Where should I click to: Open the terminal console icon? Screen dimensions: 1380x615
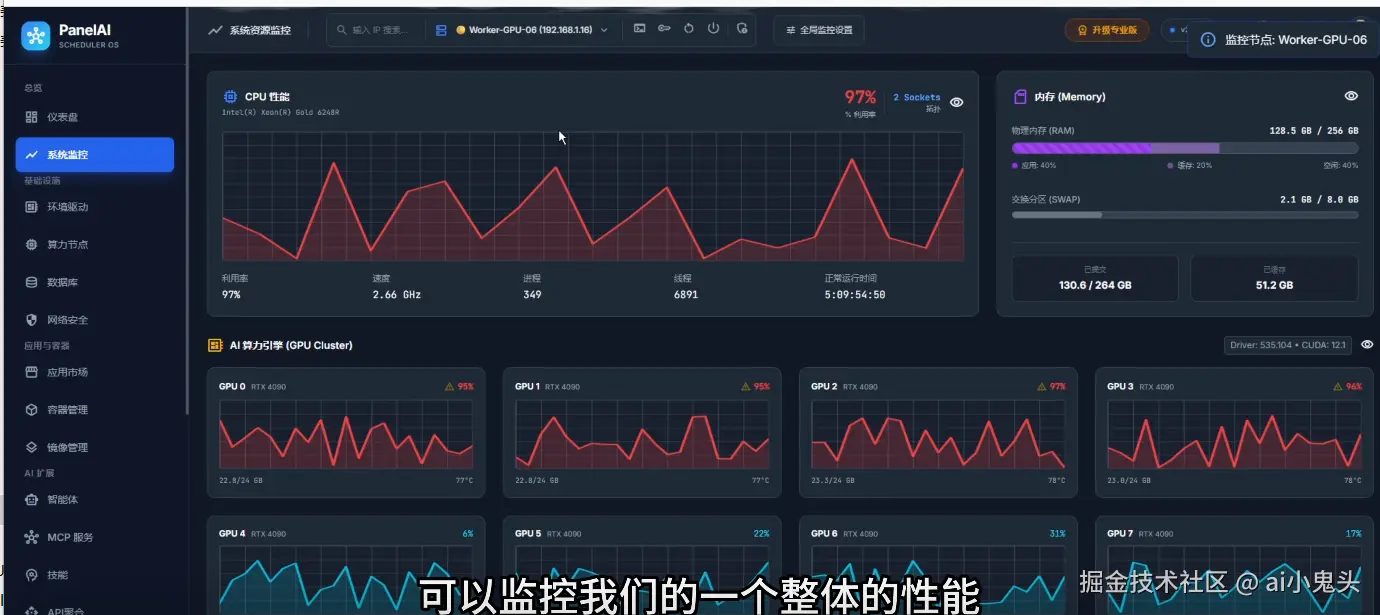(x=639, y=29)
